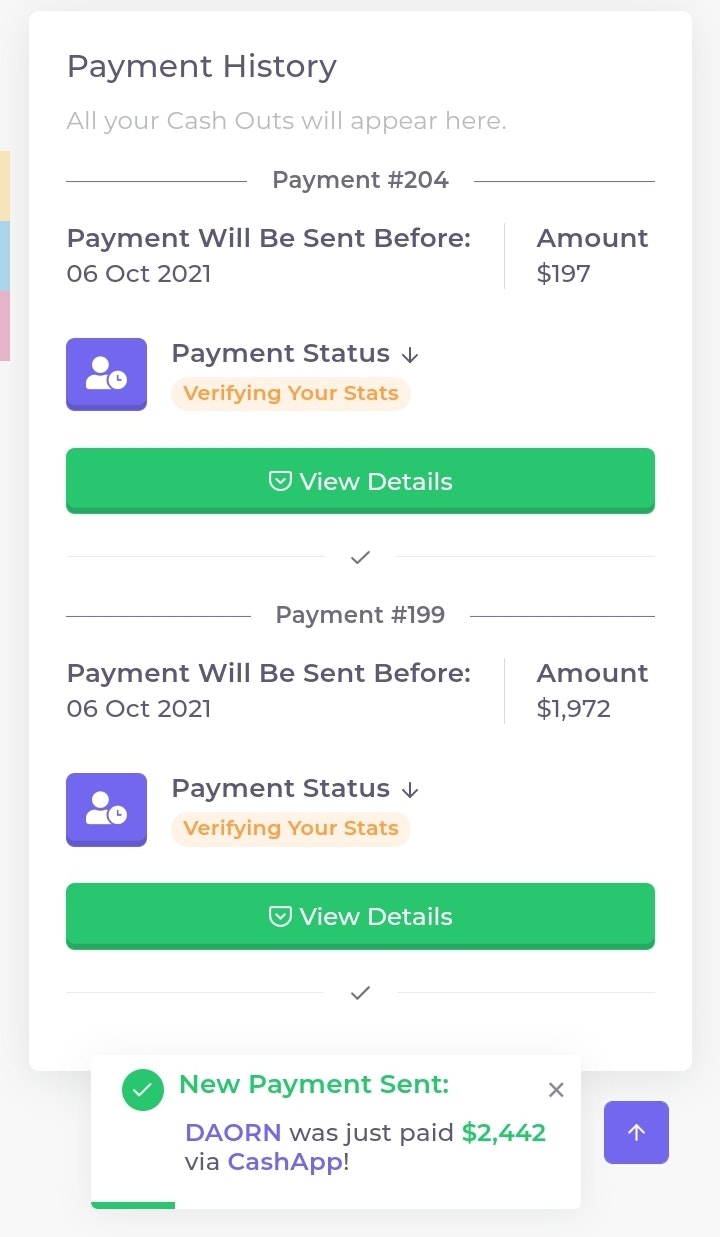This screenshot has width=720, height=1237.
Task: Click Verifying Your Stats badge for Payment #199
Action: [291, 828]
